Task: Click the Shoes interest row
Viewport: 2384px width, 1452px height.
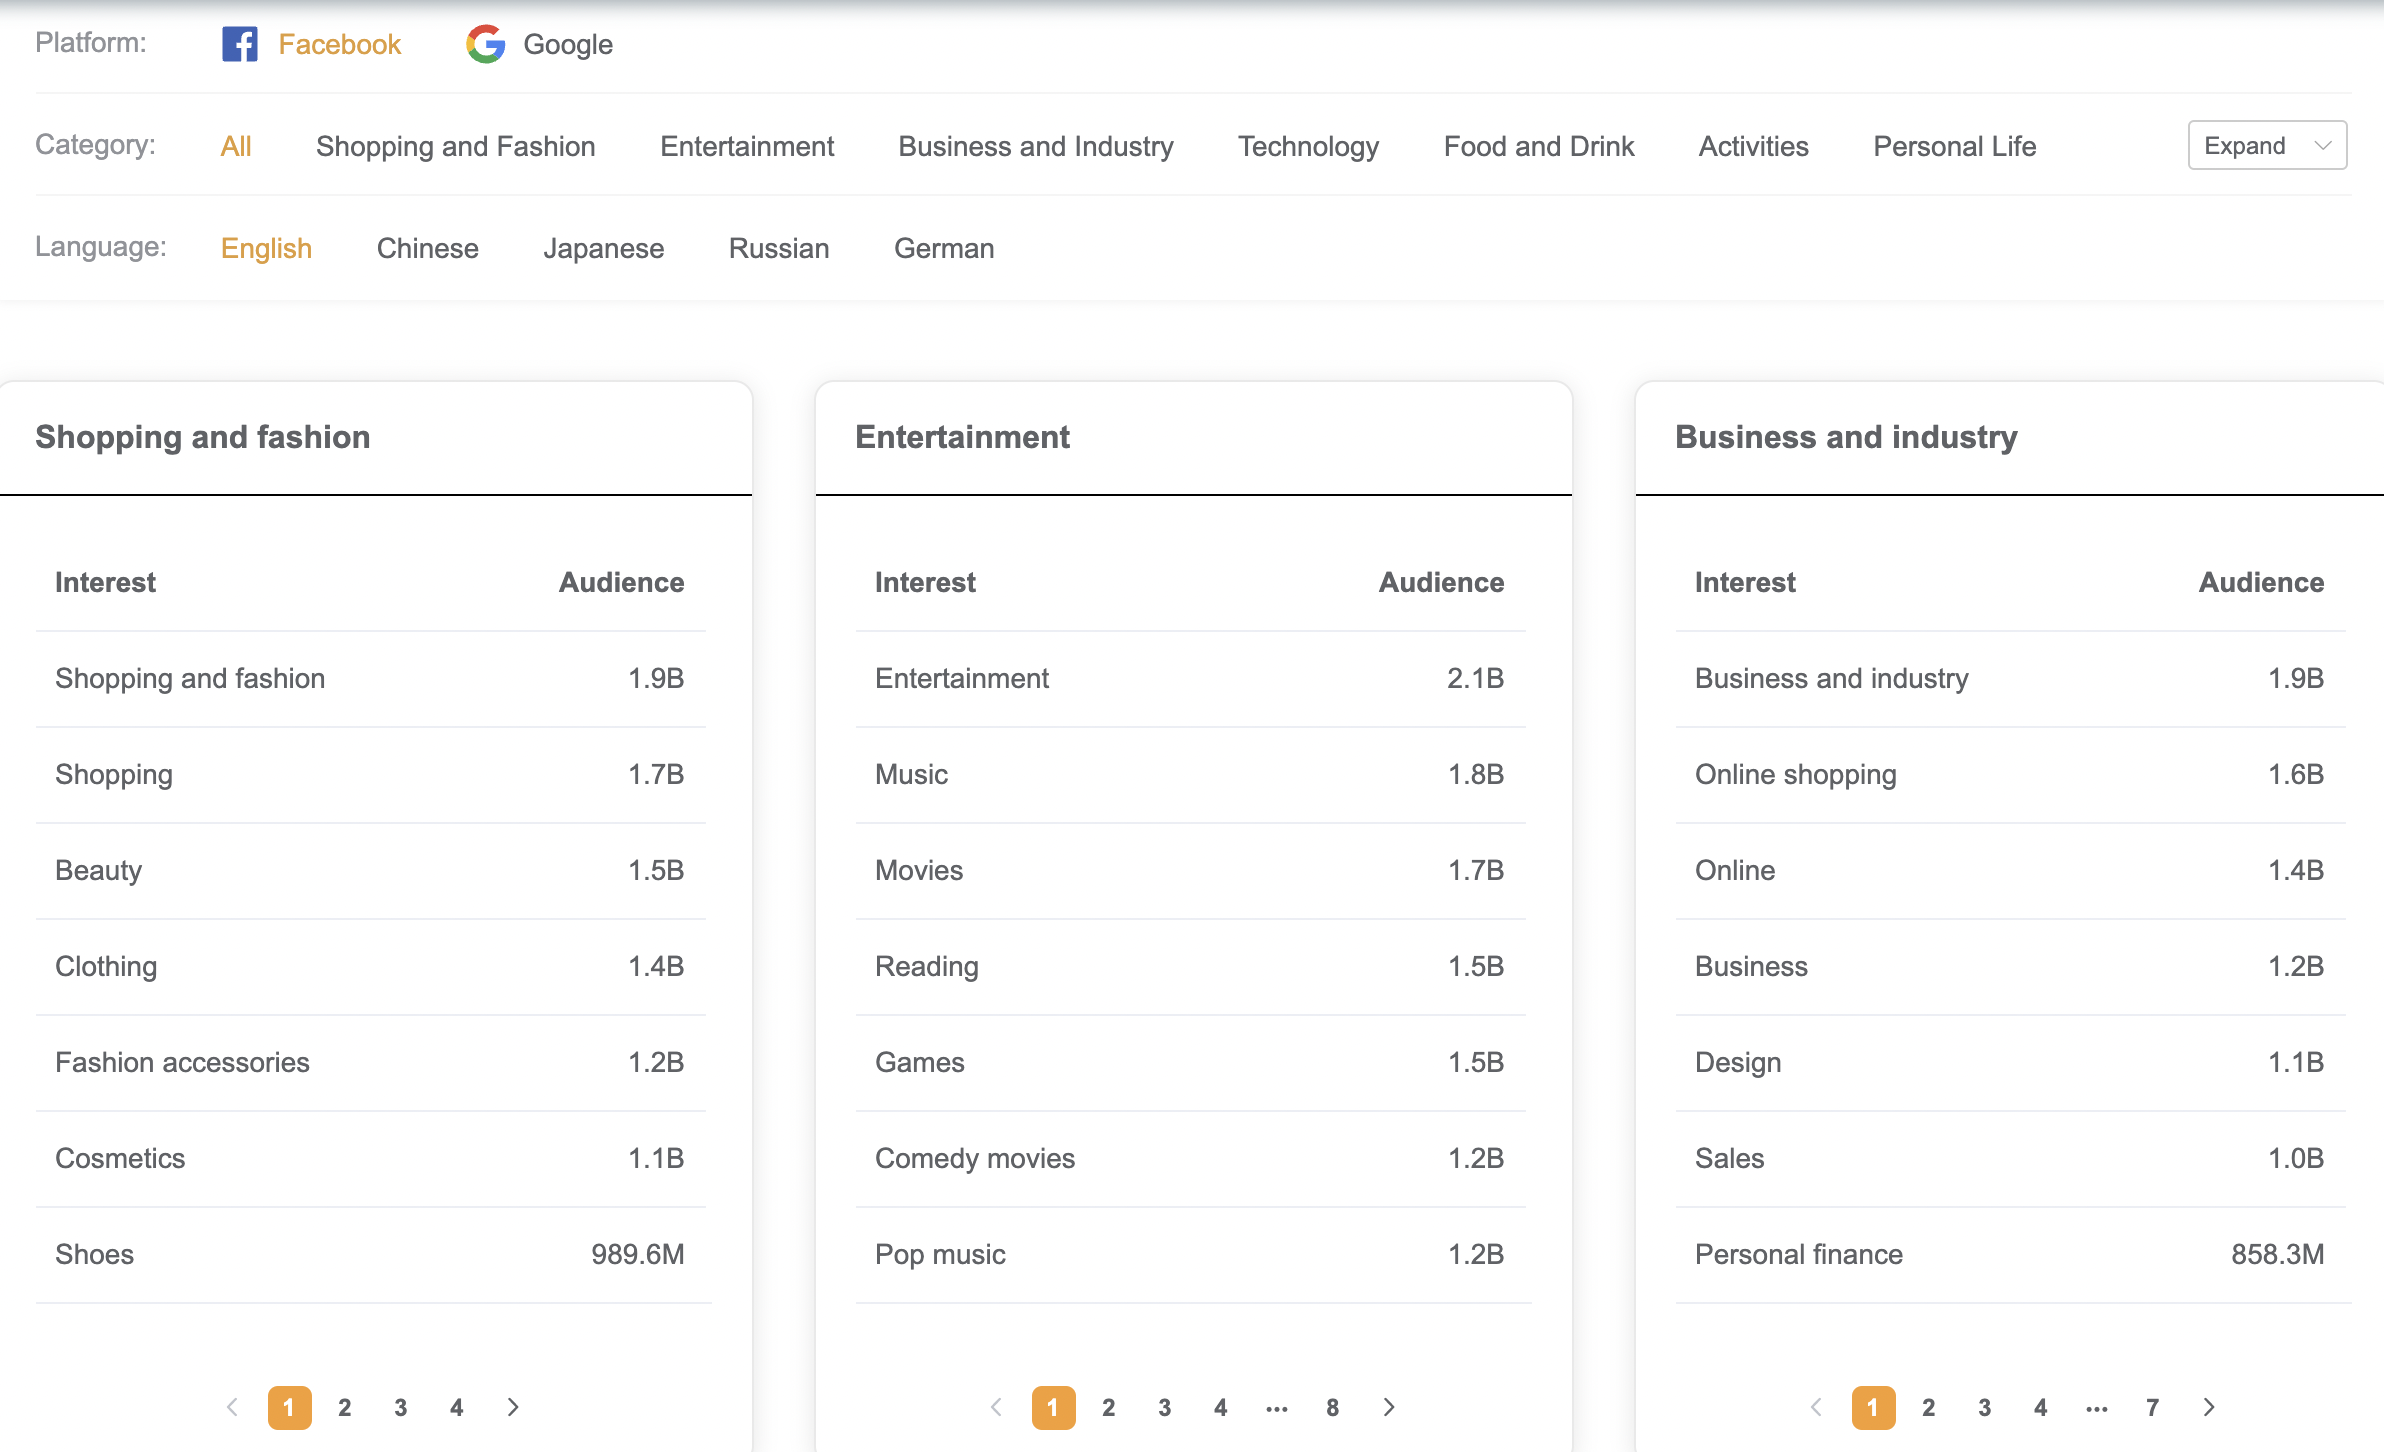Action: pyautogui.click(x=371, y=1255)
